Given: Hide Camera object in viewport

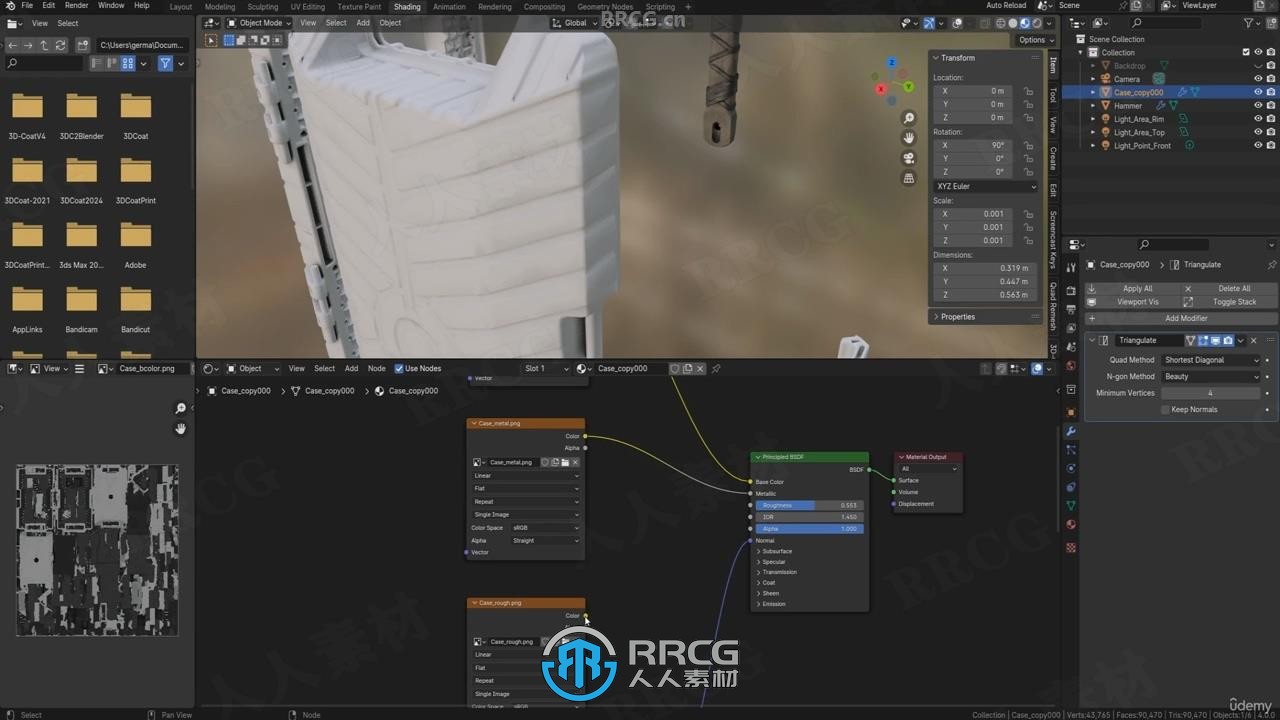Looking at the screenshot, I should [x=1258, y=78].
